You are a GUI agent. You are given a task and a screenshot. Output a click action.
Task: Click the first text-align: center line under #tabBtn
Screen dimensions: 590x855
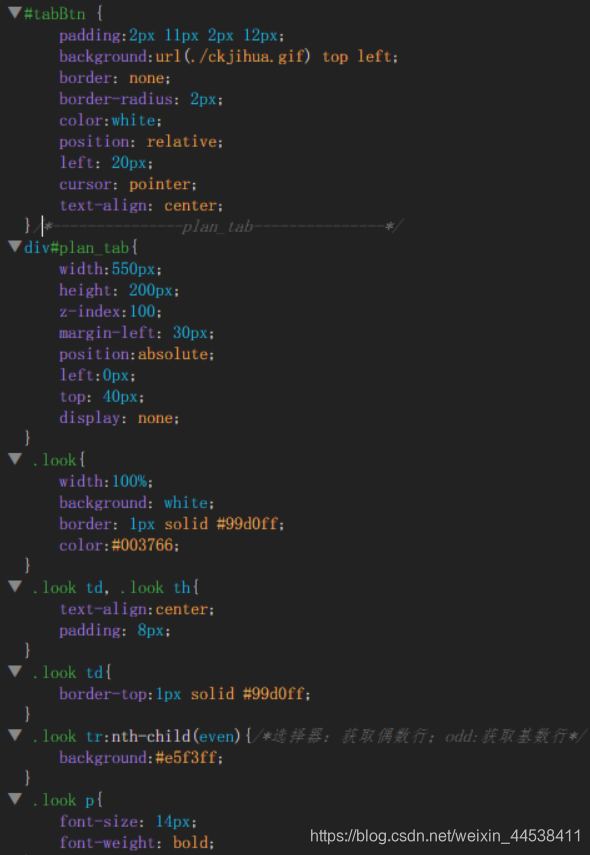click(141, 205)
